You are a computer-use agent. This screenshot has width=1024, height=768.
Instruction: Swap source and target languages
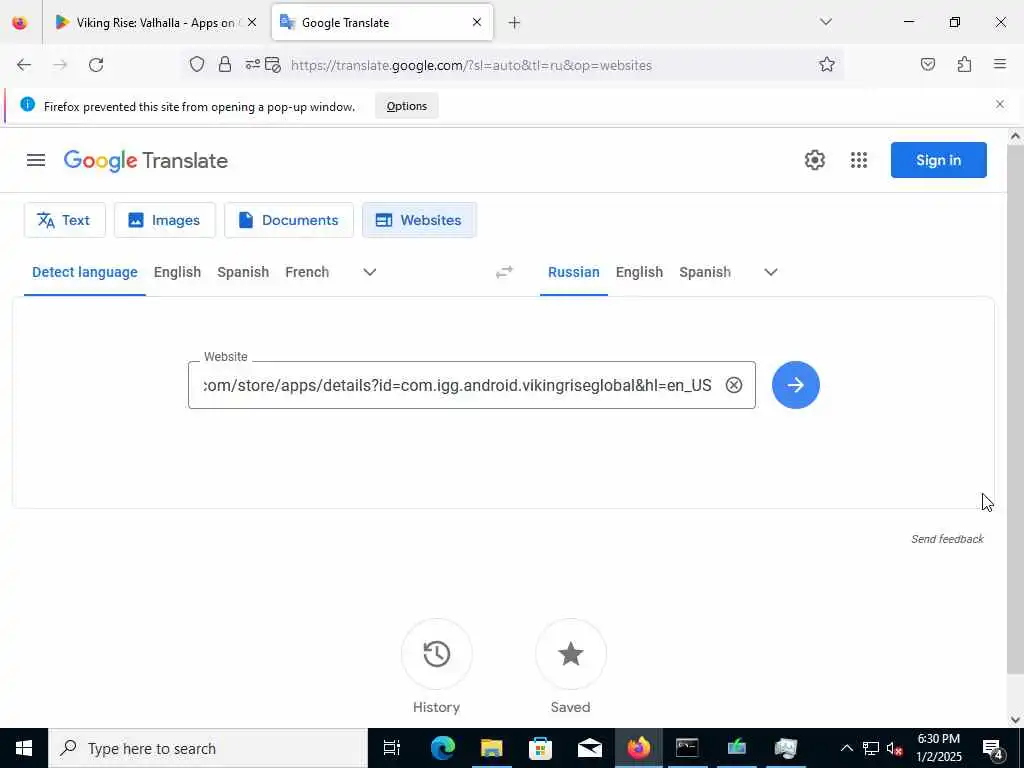click(504, 272)
